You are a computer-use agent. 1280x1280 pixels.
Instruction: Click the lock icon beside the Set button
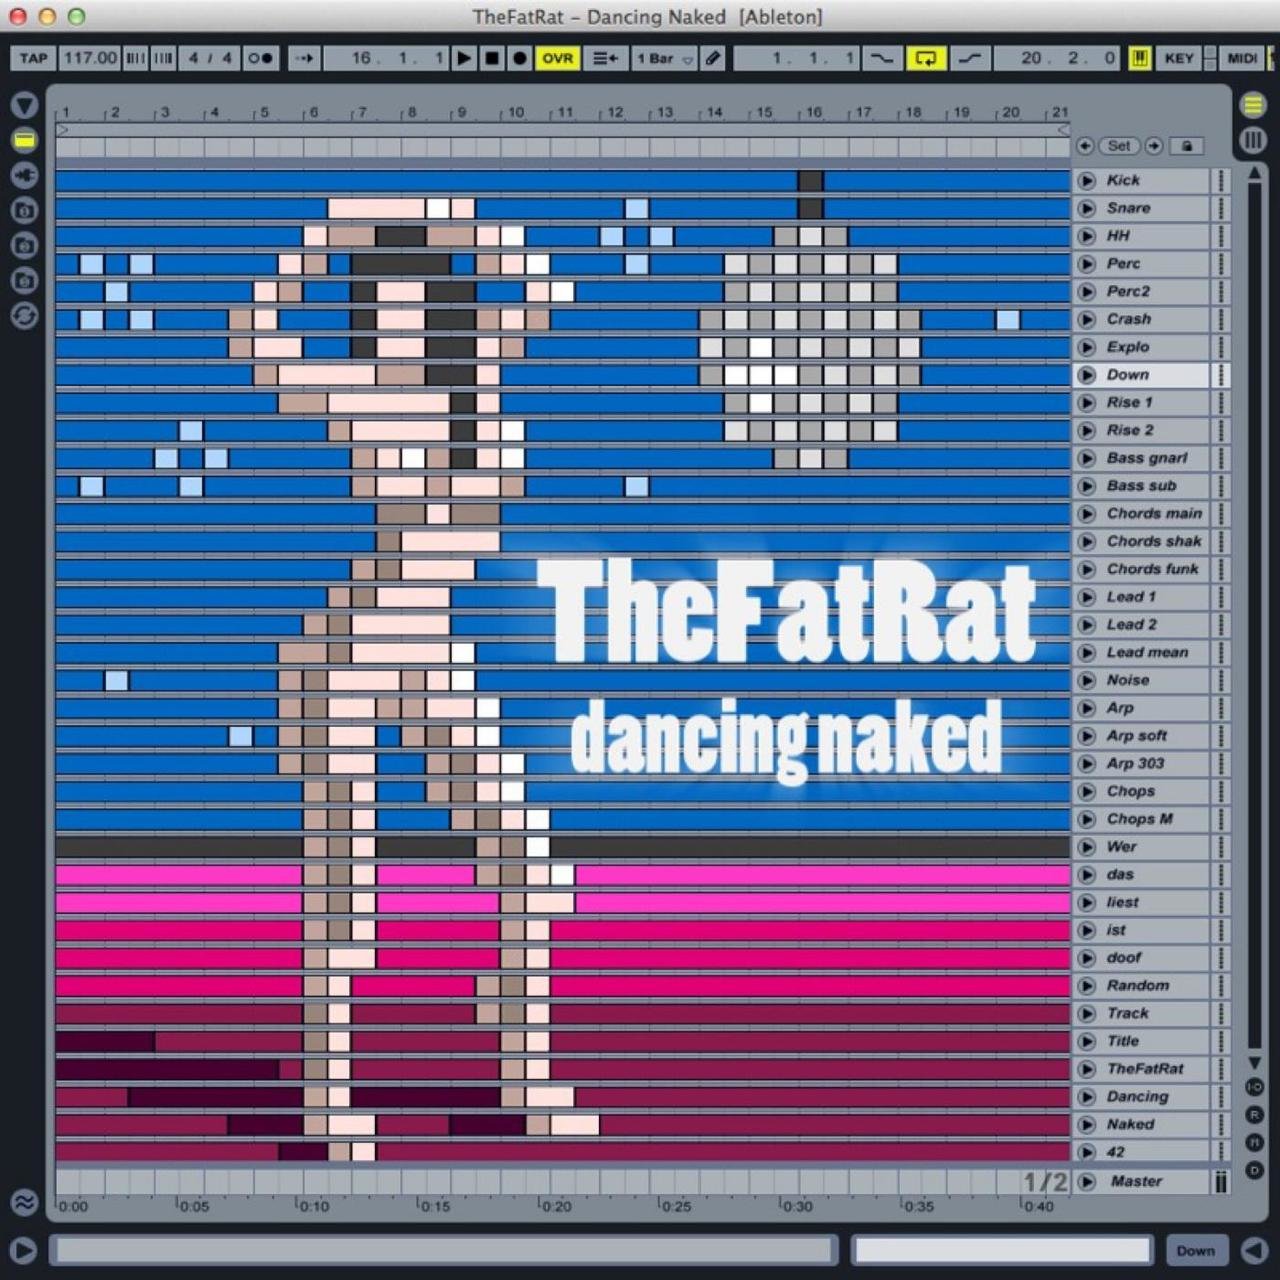click(x=1187, y=146)
